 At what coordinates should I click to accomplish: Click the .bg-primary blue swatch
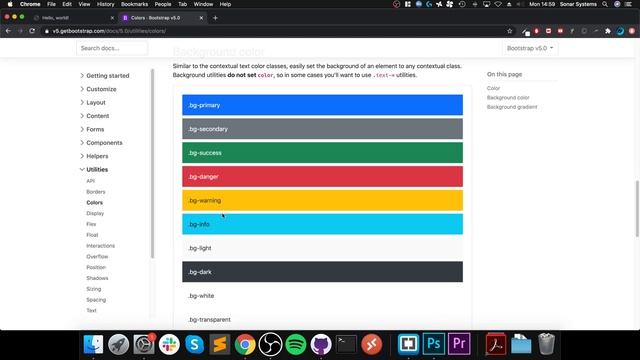pos(322,105)
